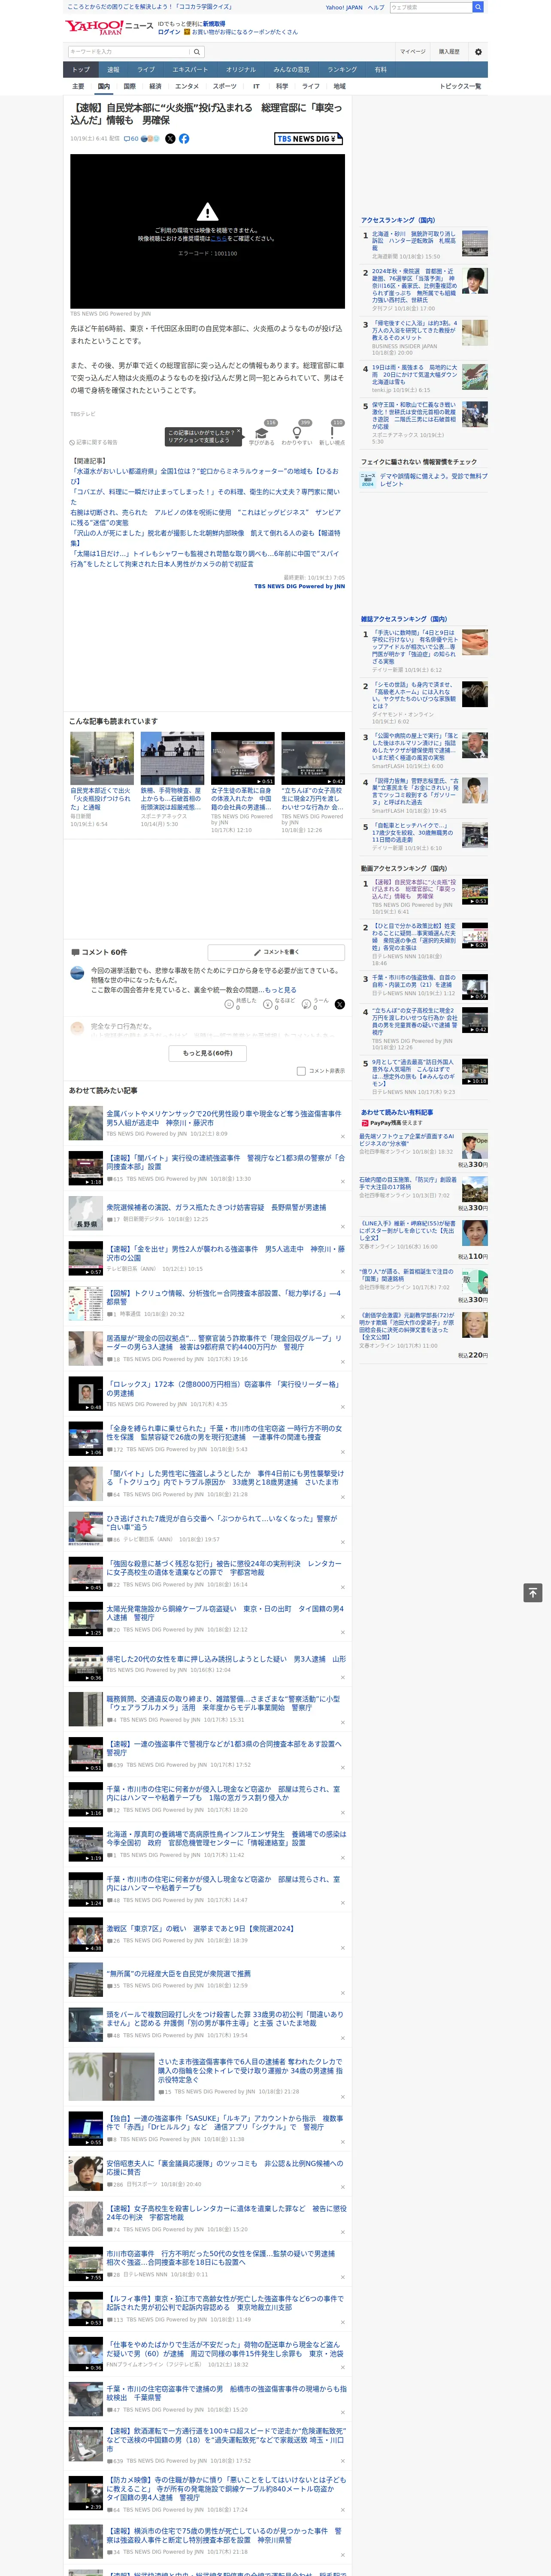
Task: Click the 記事に関する報告 report icon link
Action: tap(93, 442)
